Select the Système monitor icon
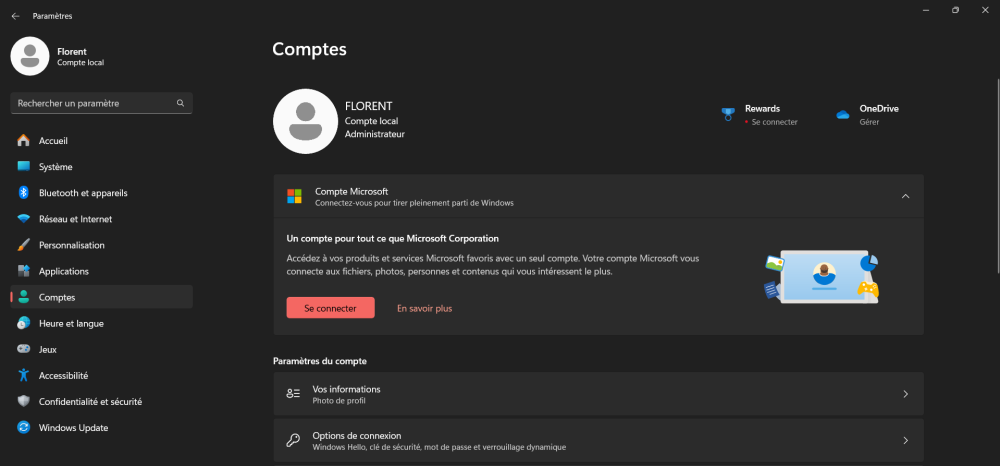 24,166
